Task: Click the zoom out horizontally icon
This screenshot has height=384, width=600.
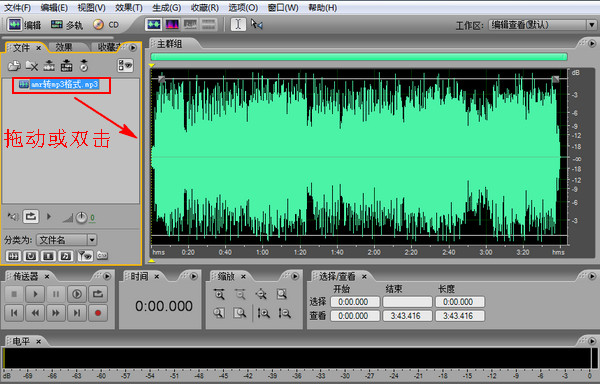Action: pos(240,294)
